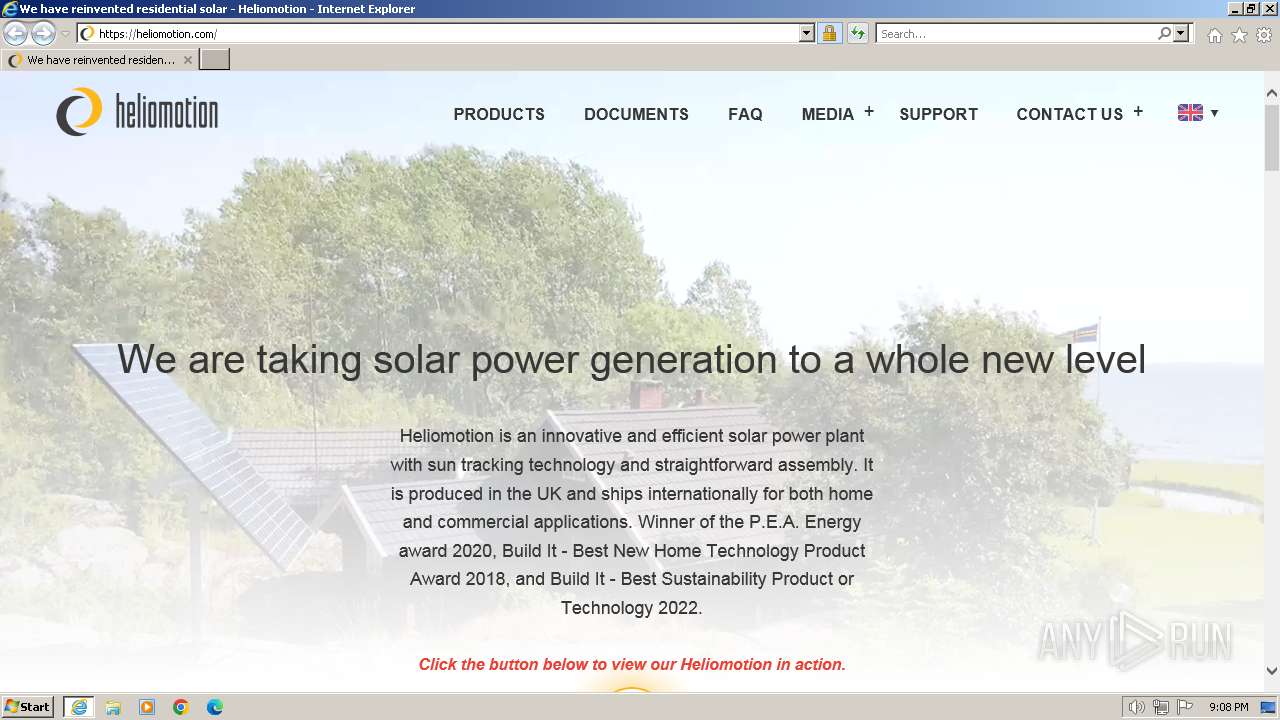Click the browser Back button
The image size is (1280, 720).
pyautogui.click(x=15, y=33)
